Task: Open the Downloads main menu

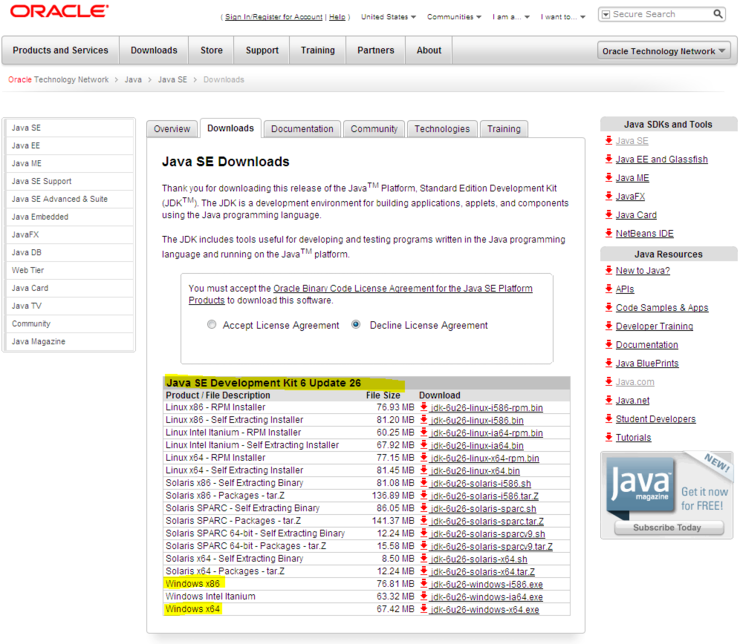Action: click(x=154, y=50)
